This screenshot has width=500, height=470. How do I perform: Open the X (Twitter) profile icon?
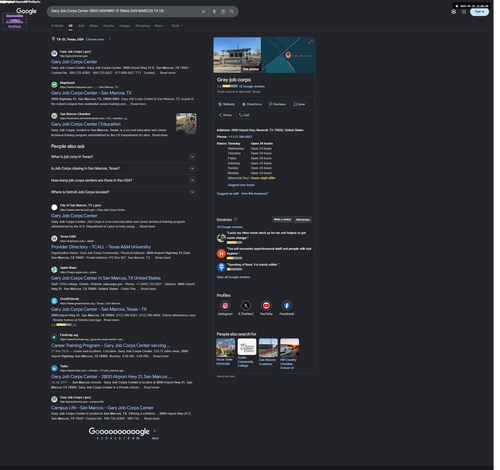click(x=246, y=305)
